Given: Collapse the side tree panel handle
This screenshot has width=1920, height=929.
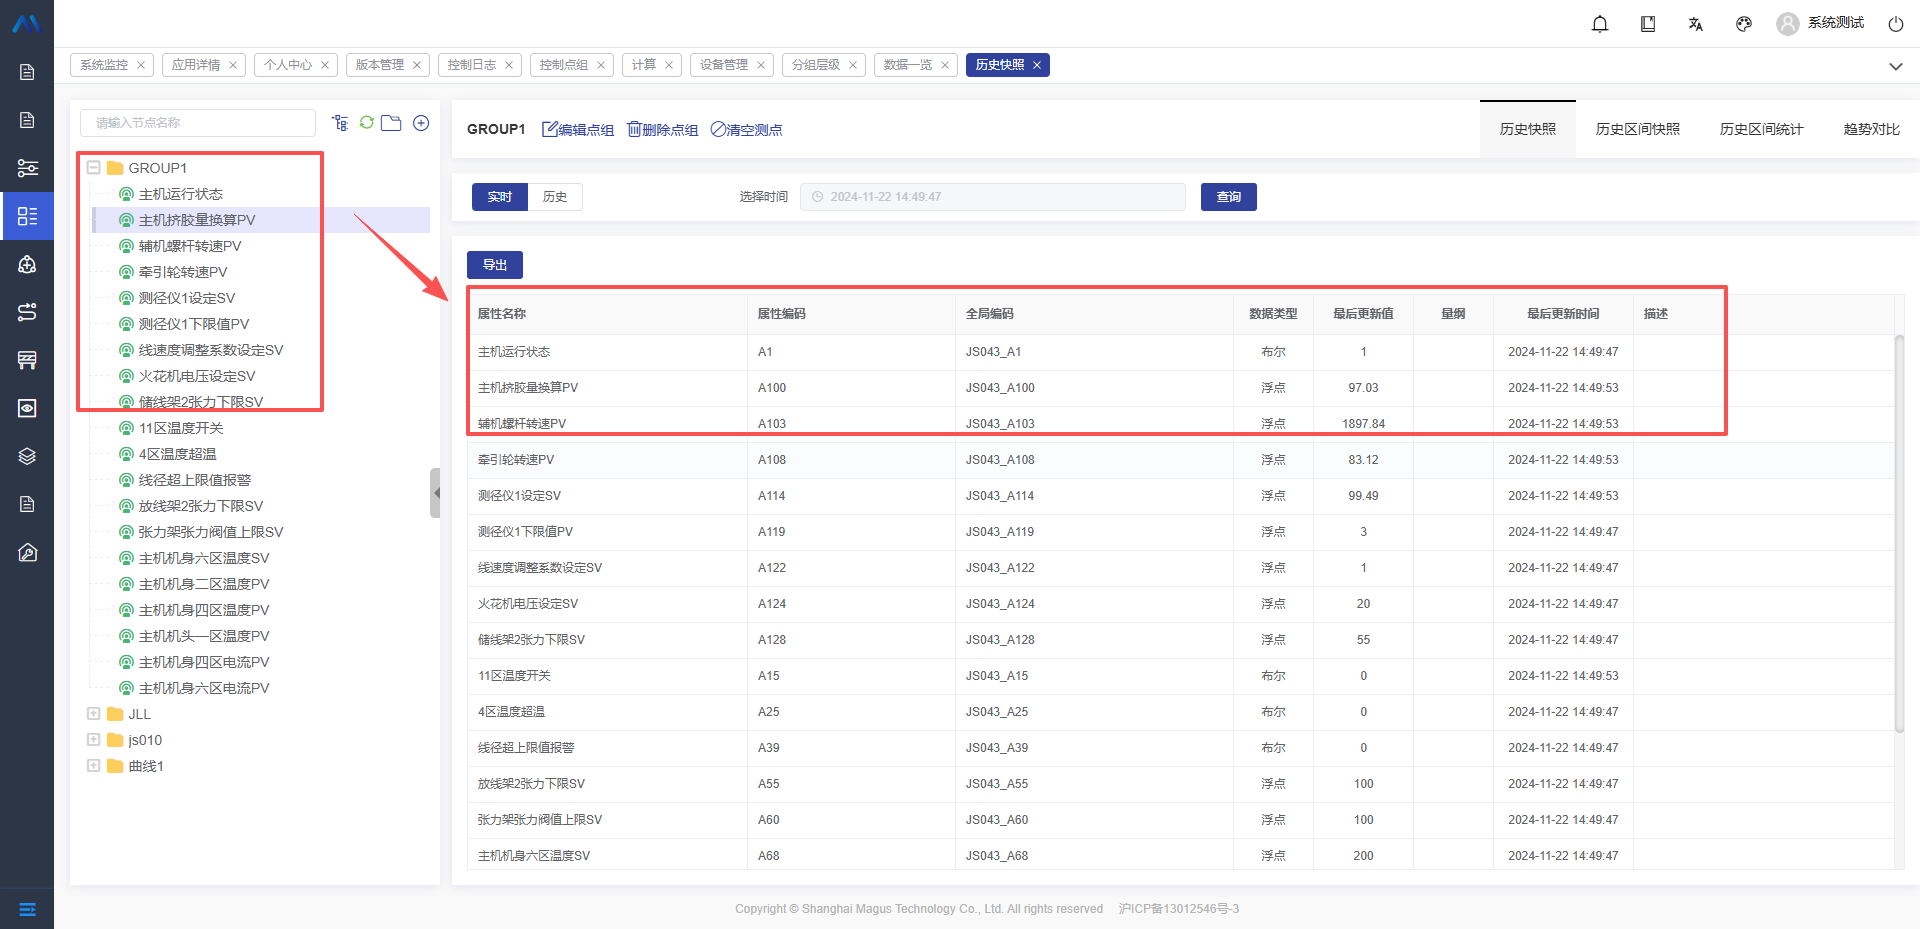Looking at the screenshot, I should tap(435, 493).
